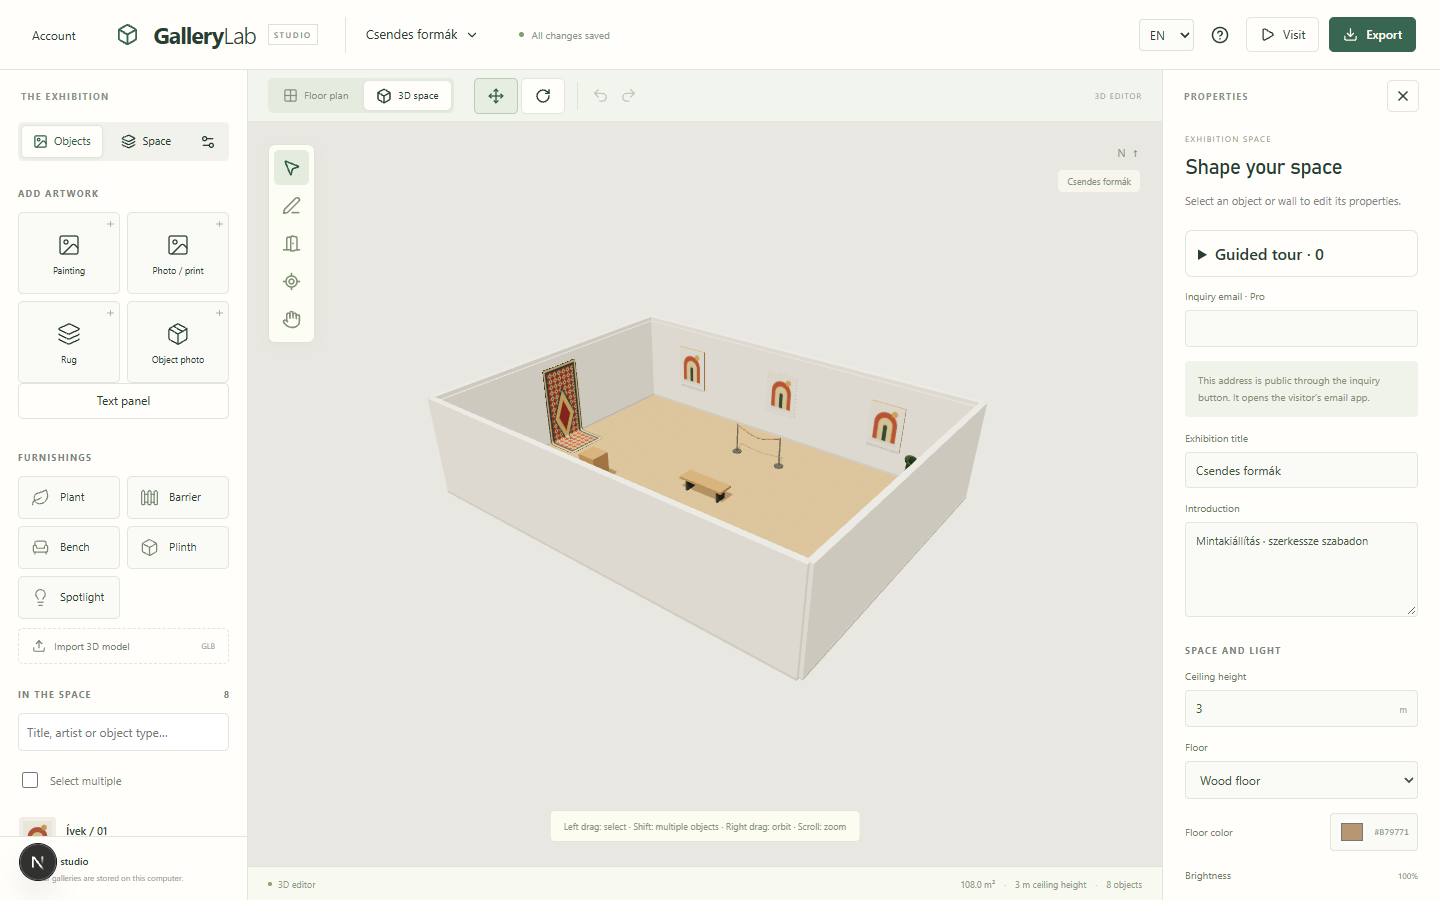Close the Properties panel
Viewport: 1440px width, 900px height.
point(1403,96)
